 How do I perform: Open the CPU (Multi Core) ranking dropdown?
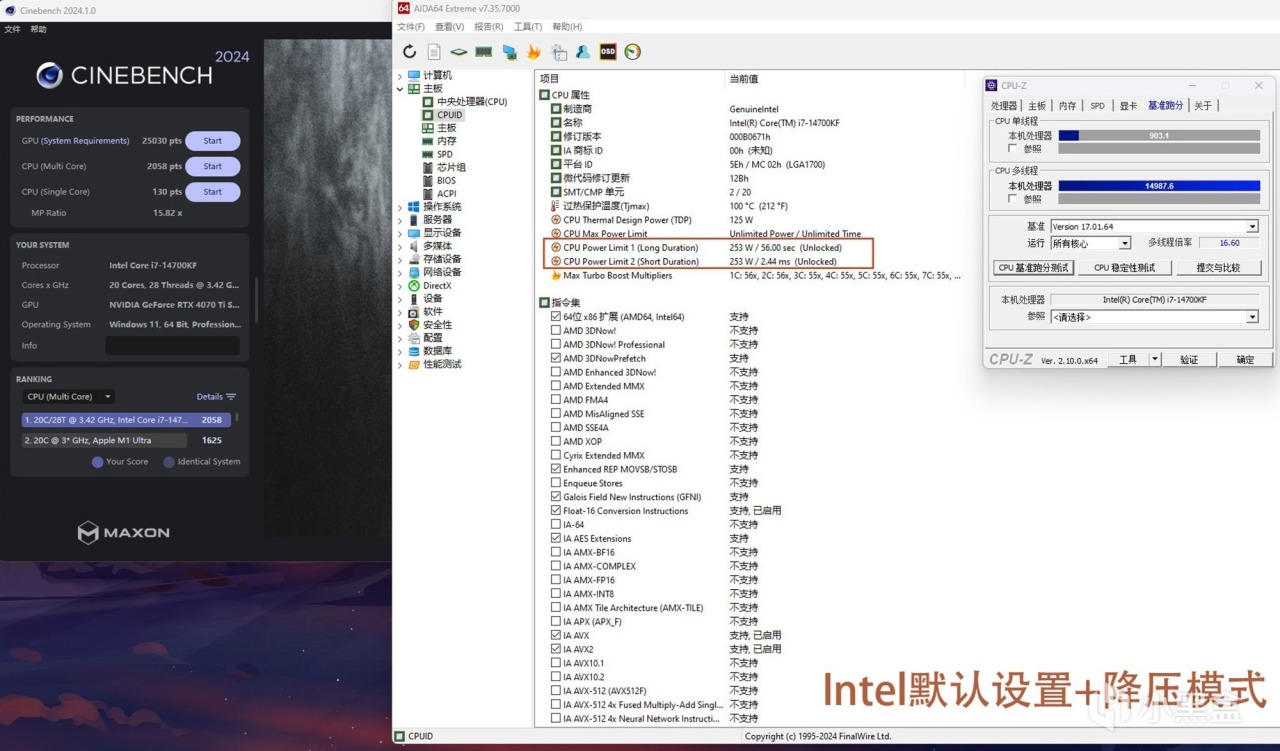(69, 397)
